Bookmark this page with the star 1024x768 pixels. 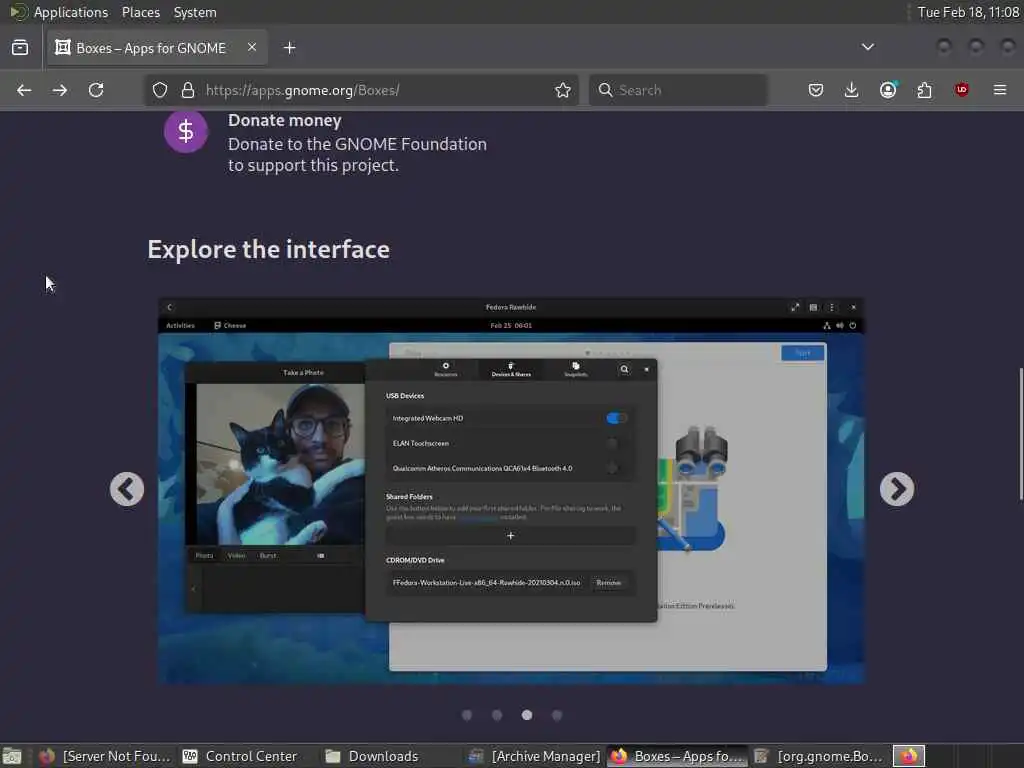pos(563,90)
